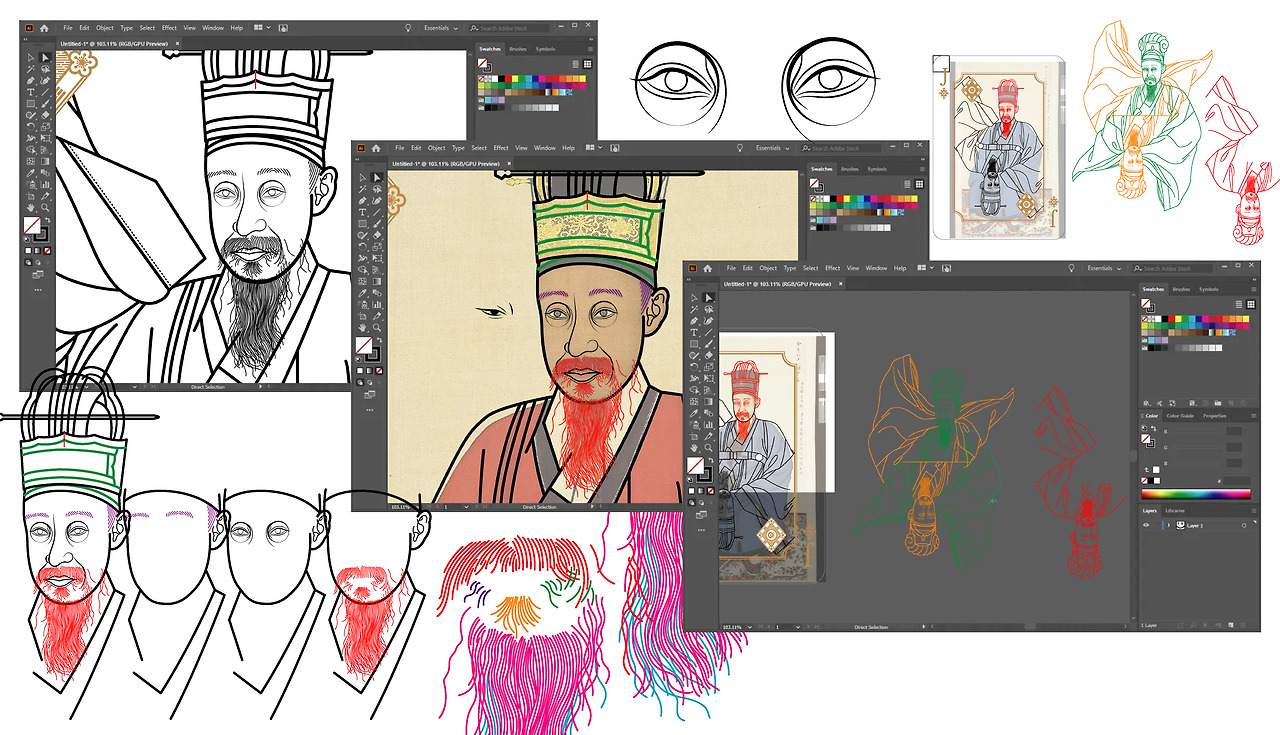Open Window menu in colored portrait window
Image resolution: width=1280 pixels, height=735 pixels.
pos(544,148)
